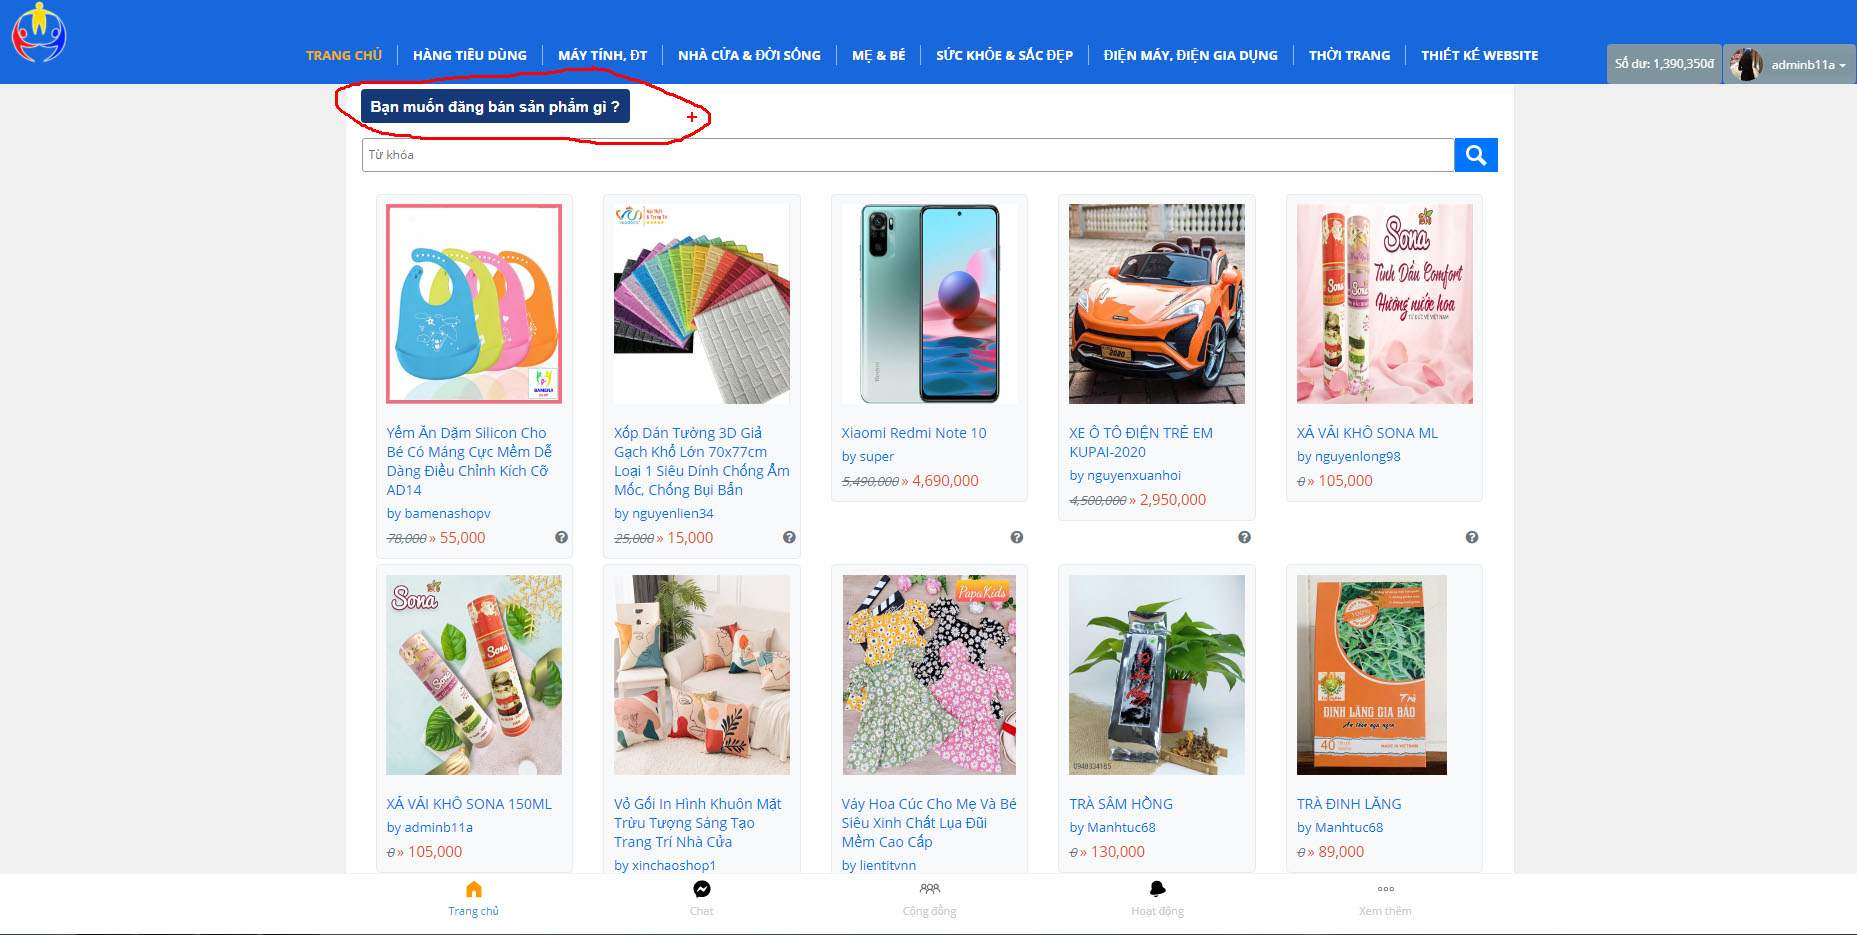This screenshot has height=935, width=1857.
Task: Go to Trang chủ home icon
Action: point(473,890)
